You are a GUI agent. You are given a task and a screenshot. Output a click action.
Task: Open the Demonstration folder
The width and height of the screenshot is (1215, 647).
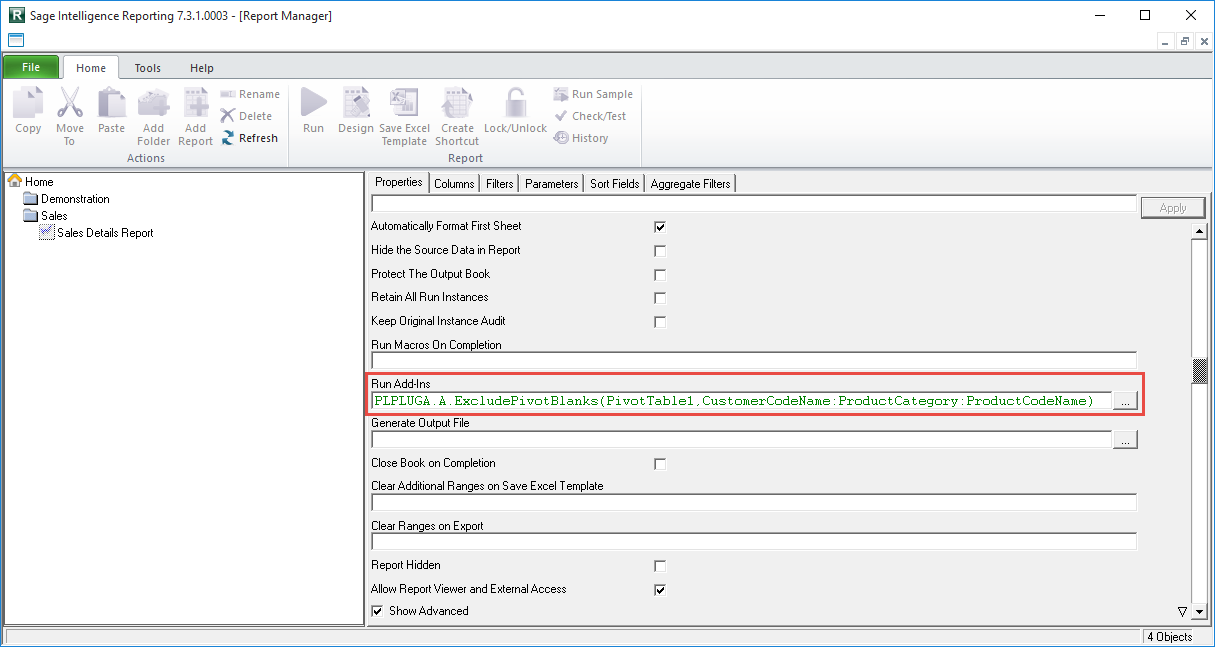66,199
